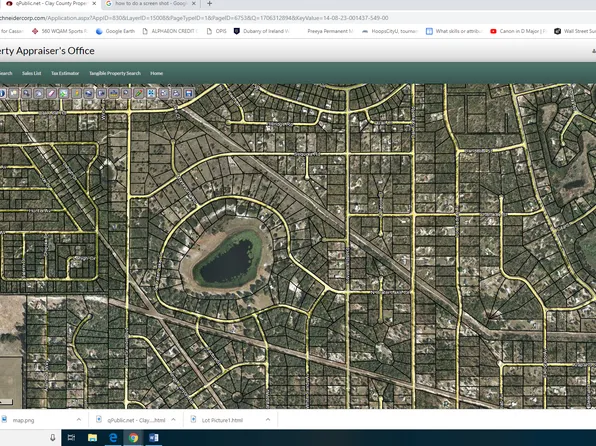This screenshot has height=446, width=596.
Task: Open Tangible Property Search menu item
Action: click(115, 73)
